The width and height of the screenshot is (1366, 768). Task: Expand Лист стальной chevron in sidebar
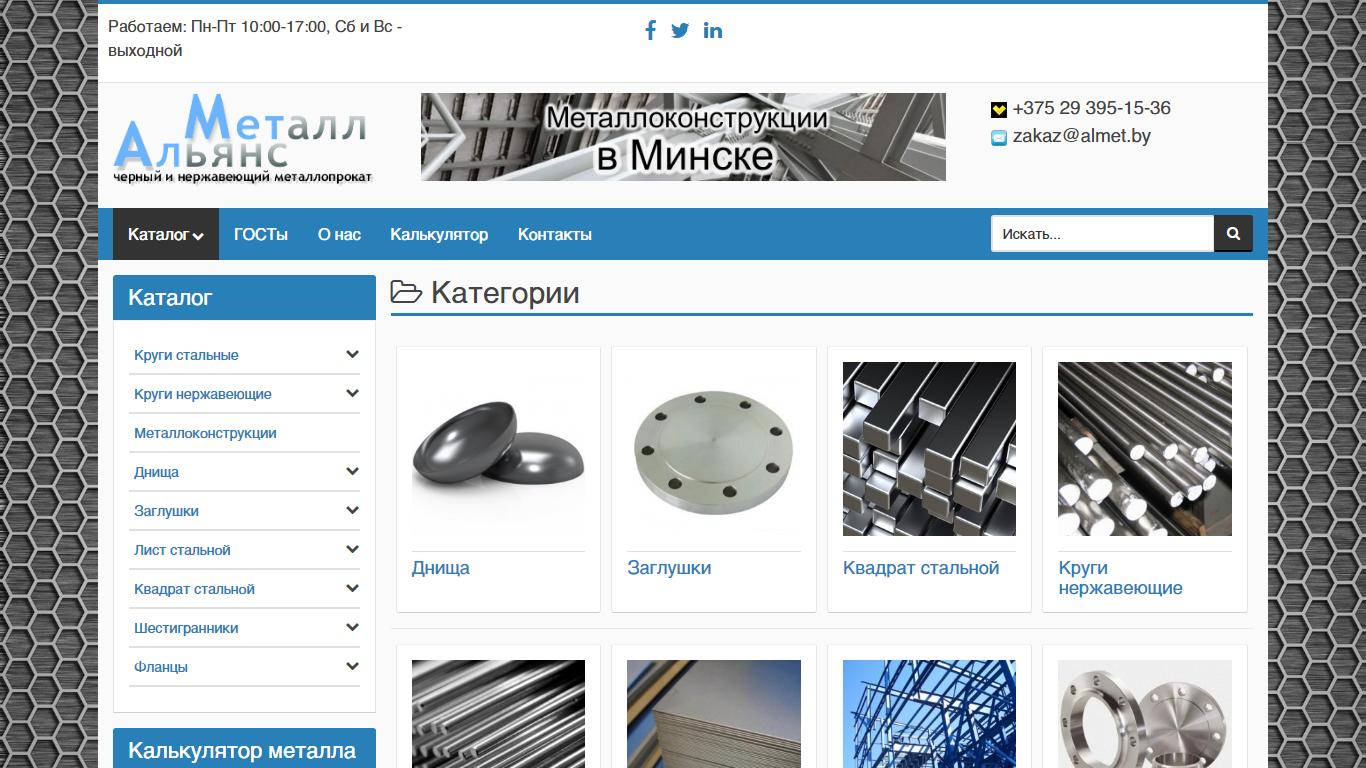pos(352,549)
